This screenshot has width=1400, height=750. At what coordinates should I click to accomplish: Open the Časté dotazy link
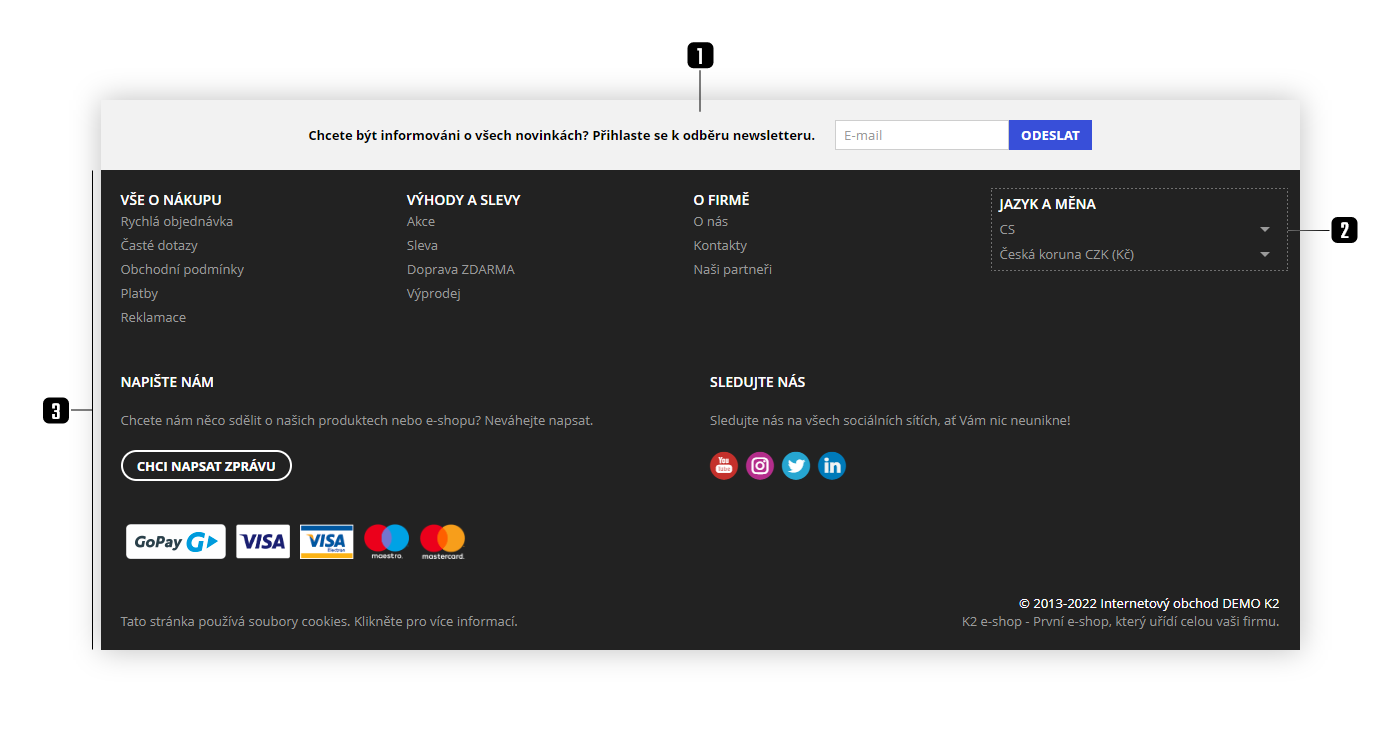159,246
